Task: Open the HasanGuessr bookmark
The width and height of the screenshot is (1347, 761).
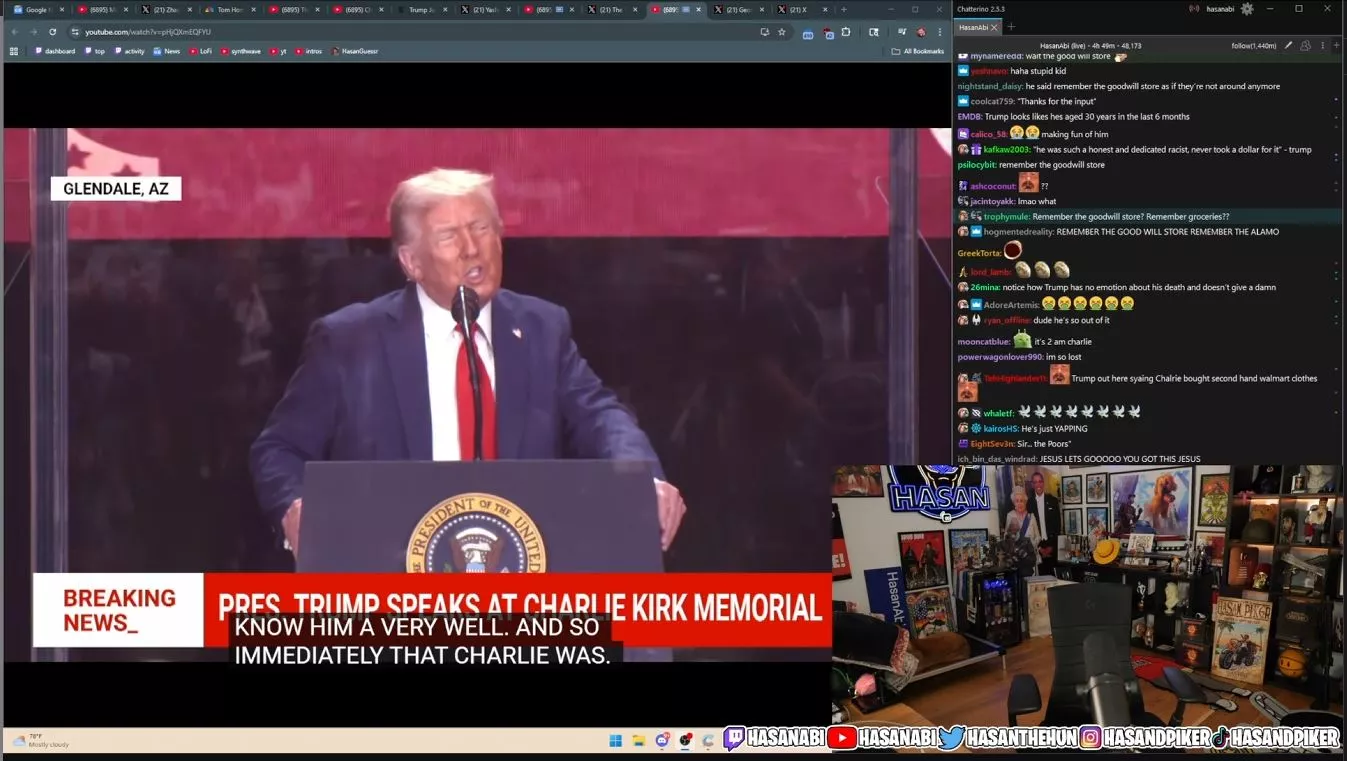Action: [355, 51]
